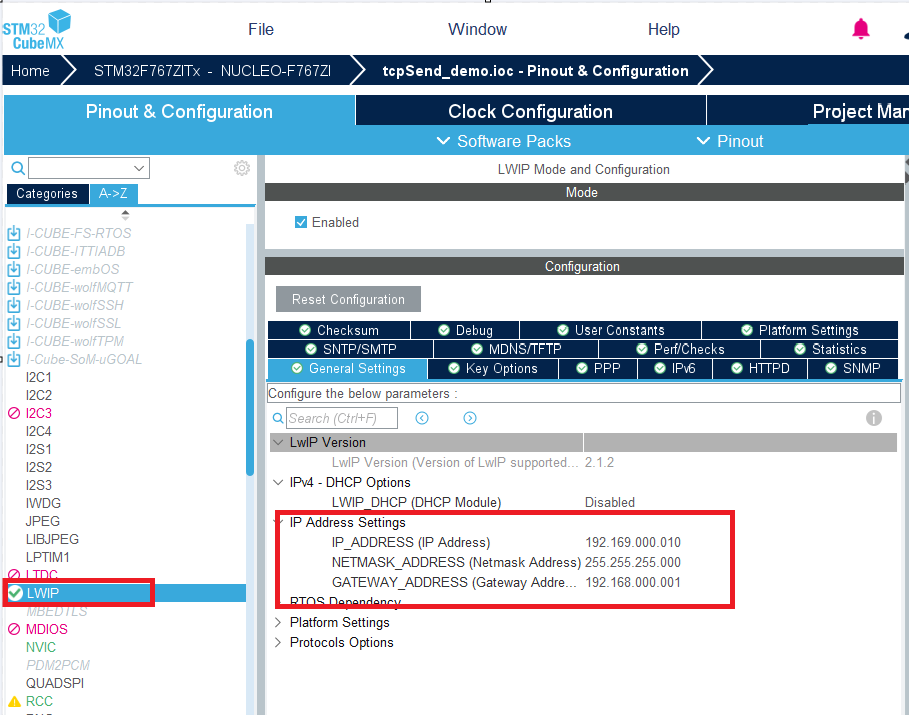
Task: Click the Reset Configuration button
Action: [x=347, y=298]
